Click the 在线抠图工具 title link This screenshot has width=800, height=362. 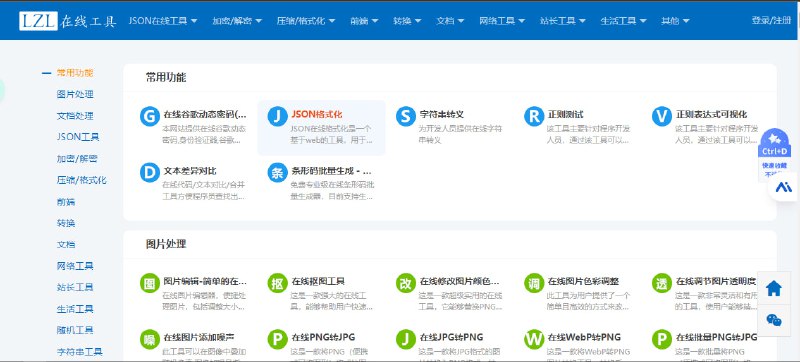tap(318, 281)
